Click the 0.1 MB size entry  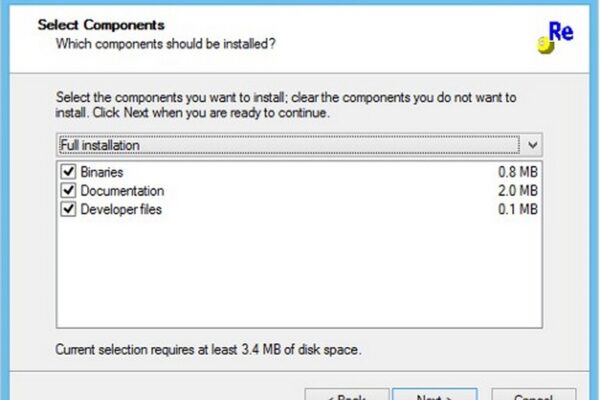click(x=518, y=209)
